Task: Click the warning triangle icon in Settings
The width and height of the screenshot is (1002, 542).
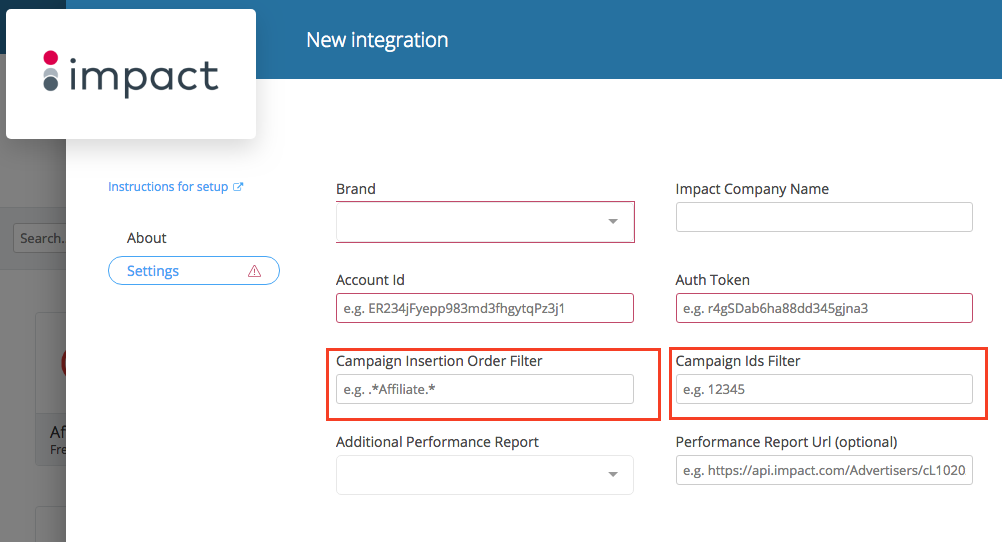Action: (254, 271)
